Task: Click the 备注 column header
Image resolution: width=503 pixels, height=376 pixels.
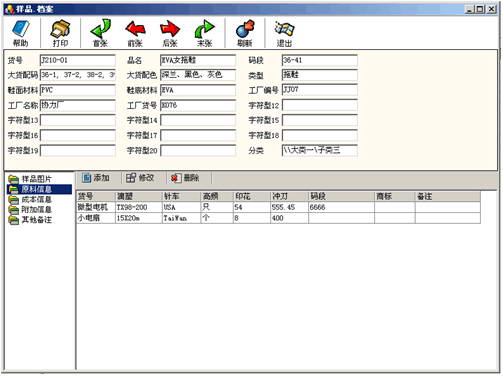Action: click(x=448, y=196)
